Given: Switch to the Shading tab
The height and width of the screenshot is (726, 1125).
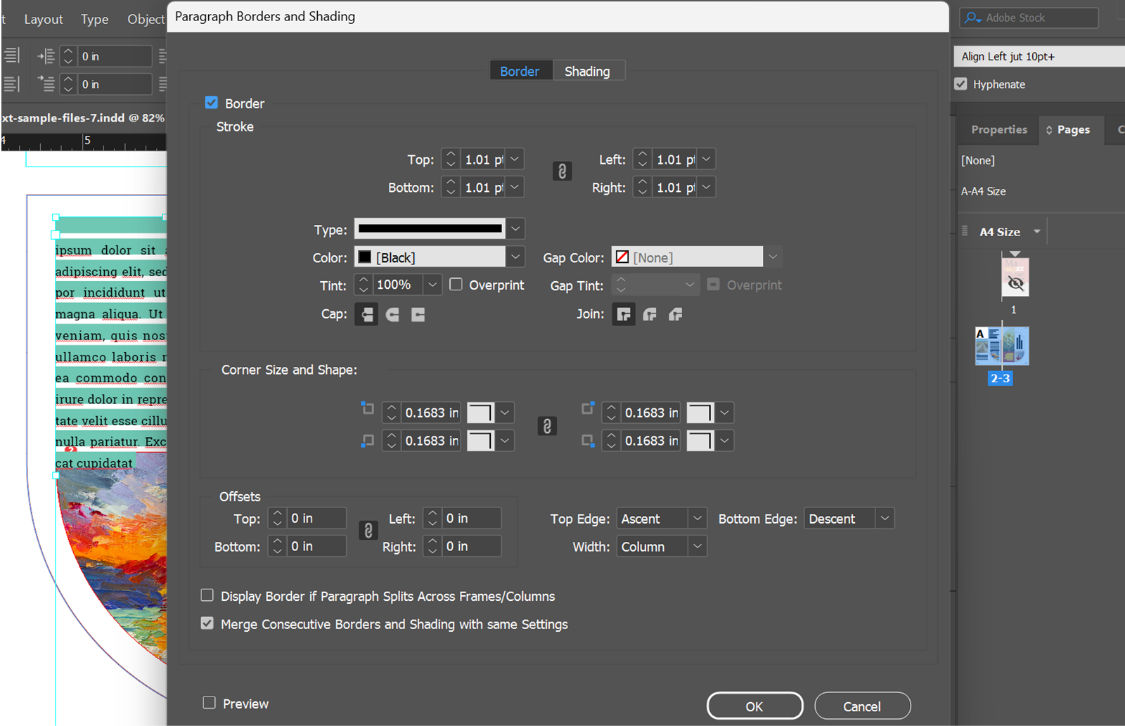Looking at the screenshot, I should (588, 71).
